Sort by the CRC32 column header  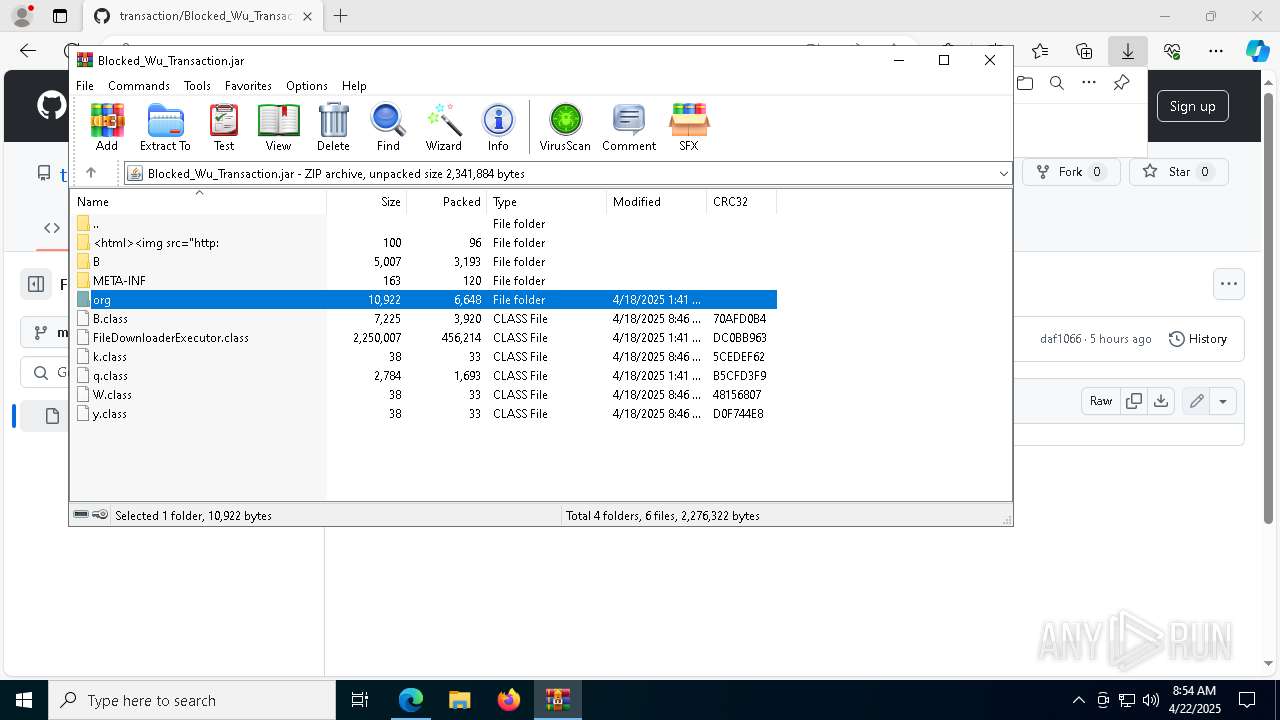tap(741, 202)
